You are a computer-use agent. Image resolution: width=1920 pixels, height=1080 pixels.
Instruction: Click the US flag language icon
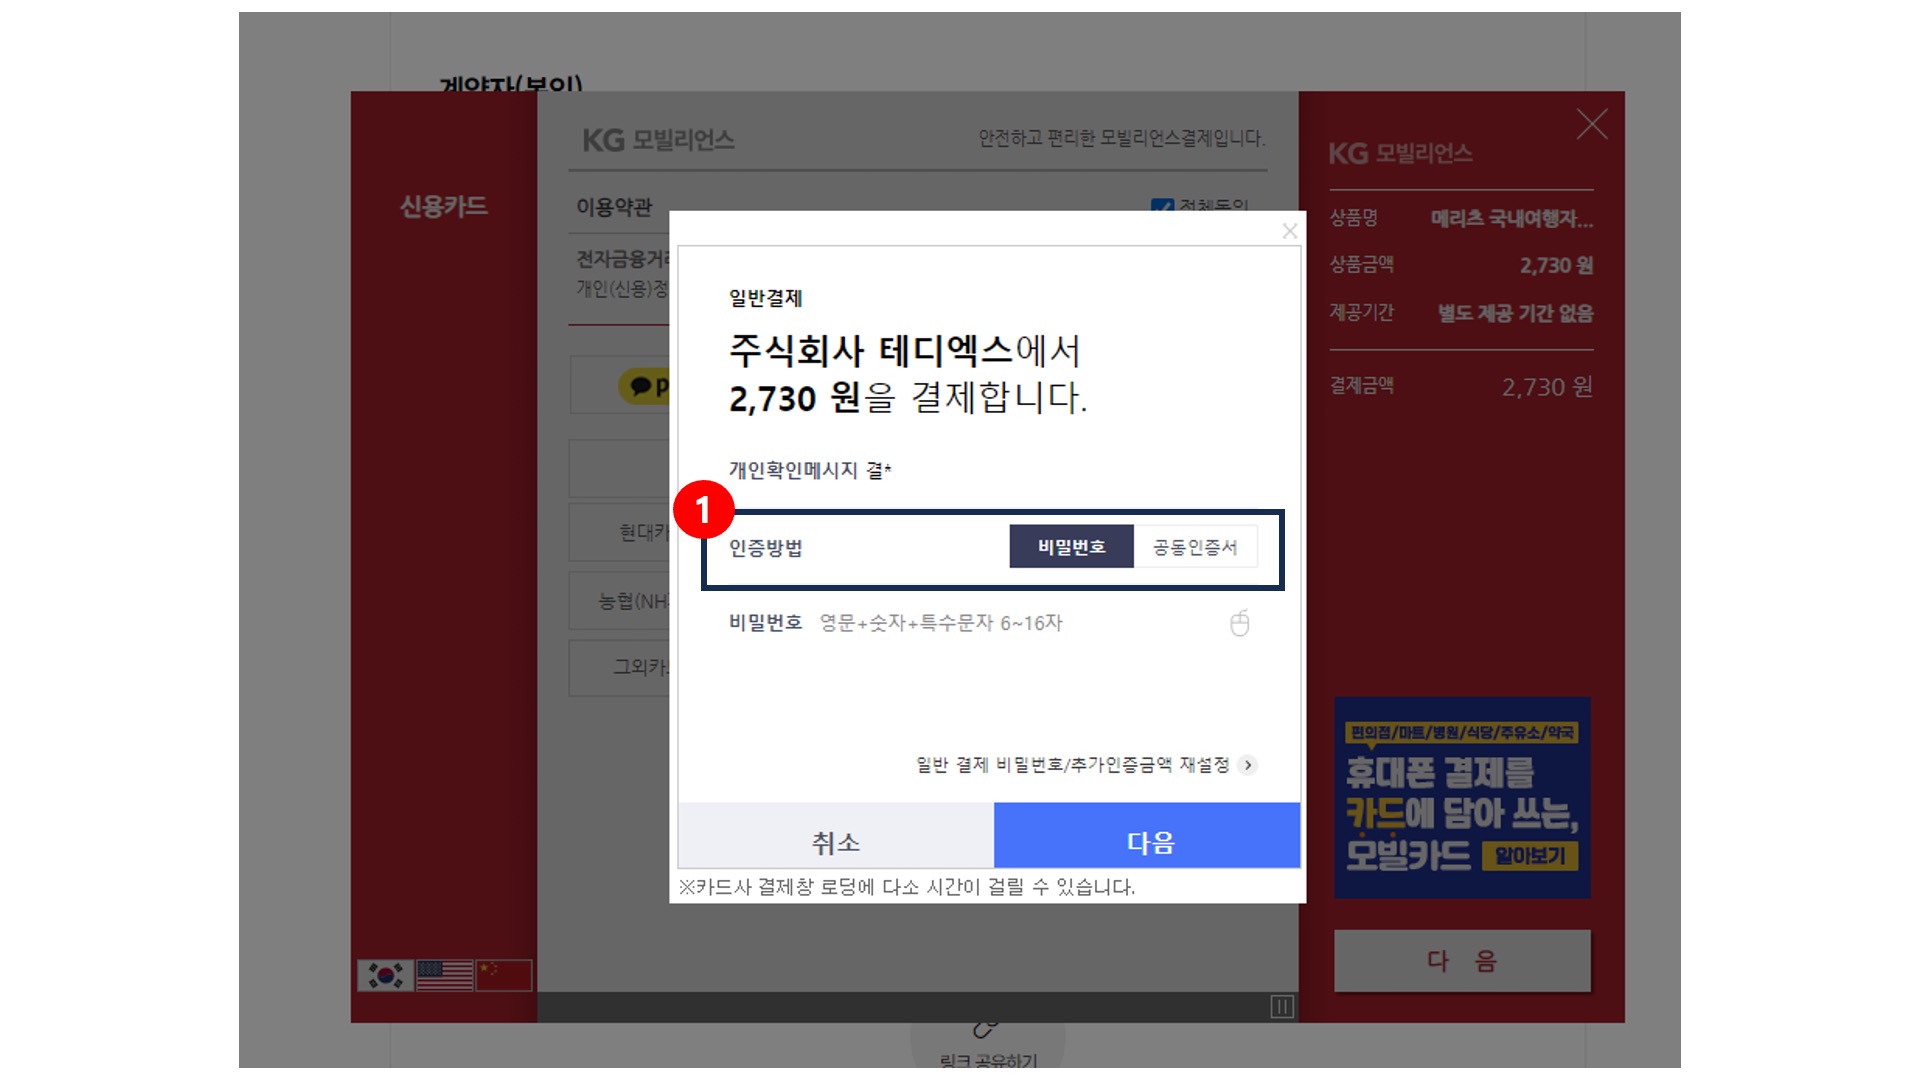444,974
